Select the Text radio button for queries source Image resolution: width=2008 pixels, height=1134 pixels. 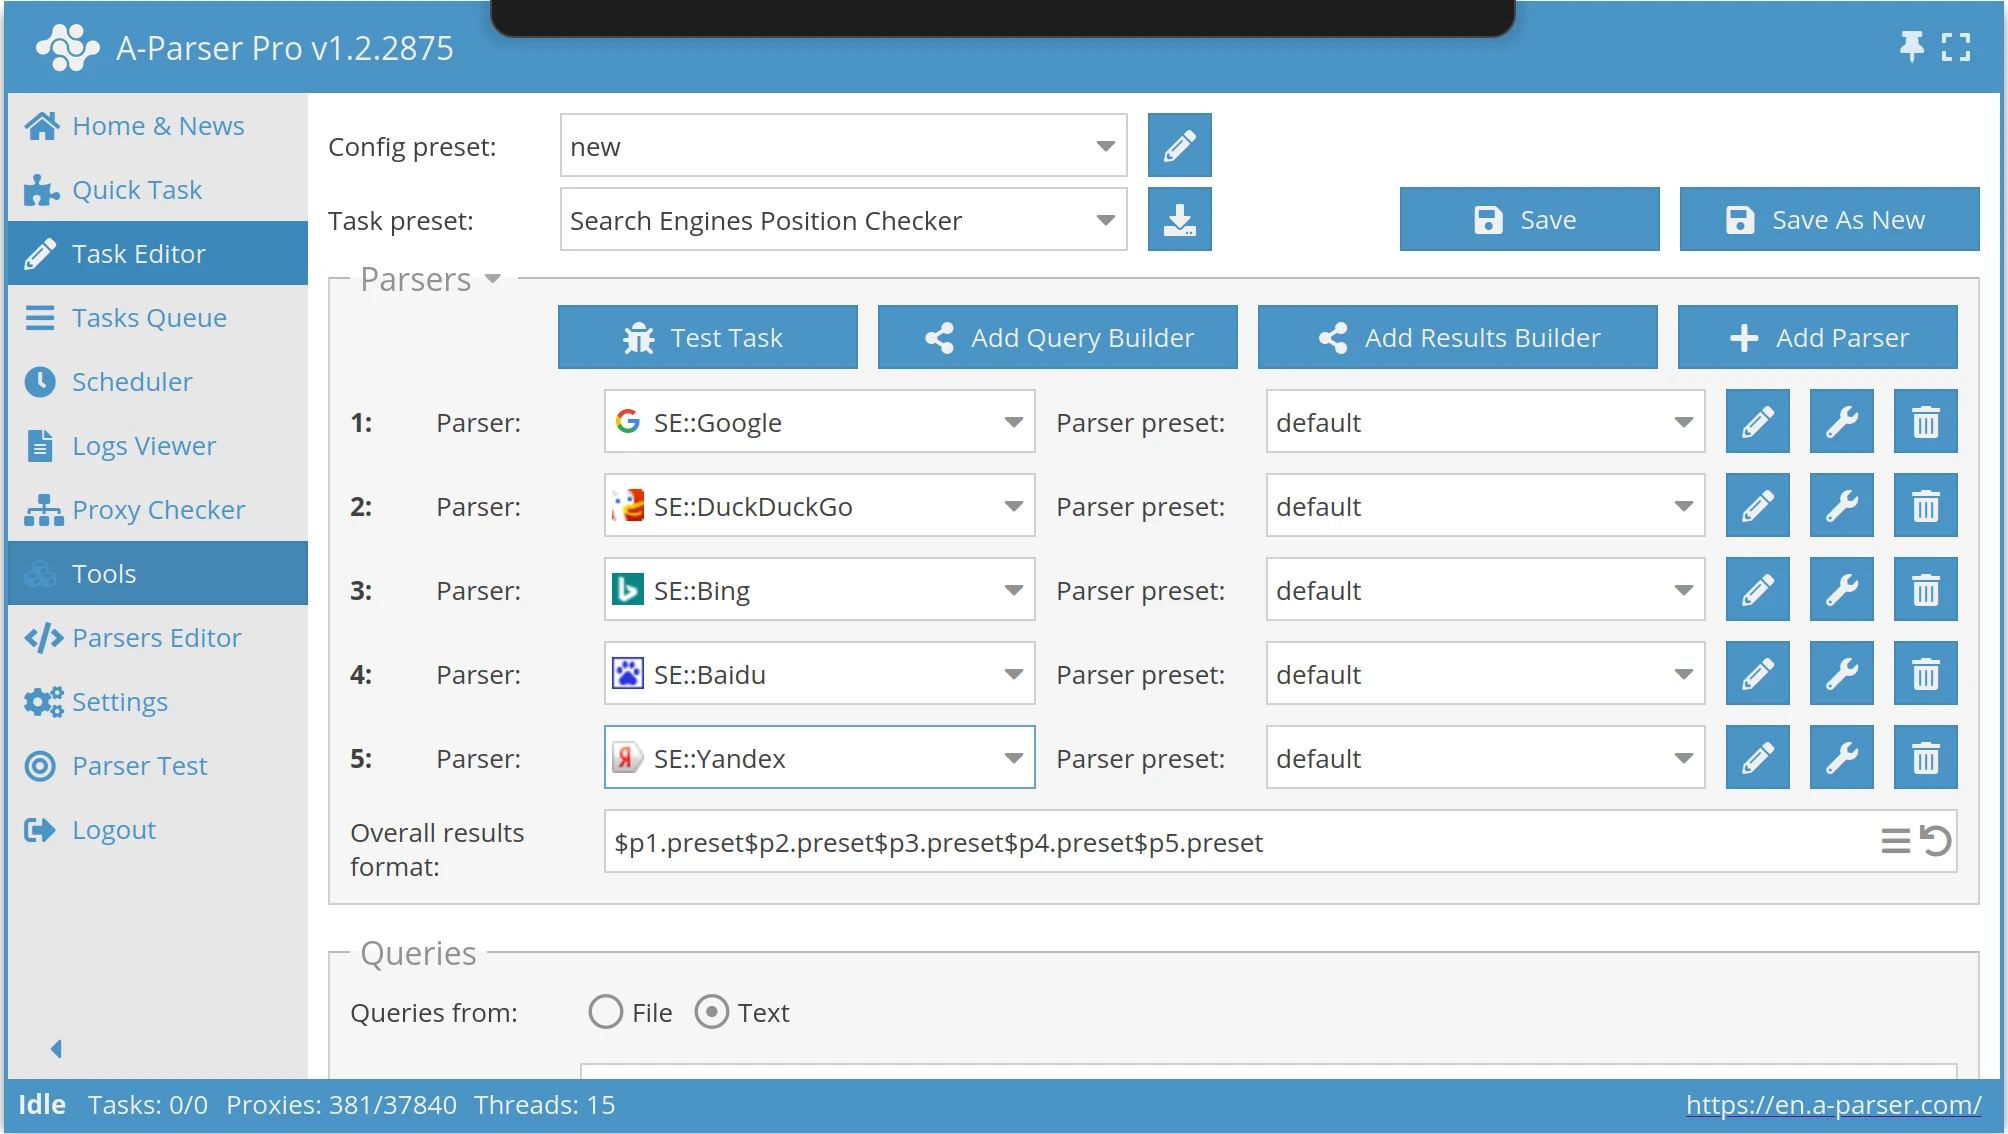(x=712, y=1012)
